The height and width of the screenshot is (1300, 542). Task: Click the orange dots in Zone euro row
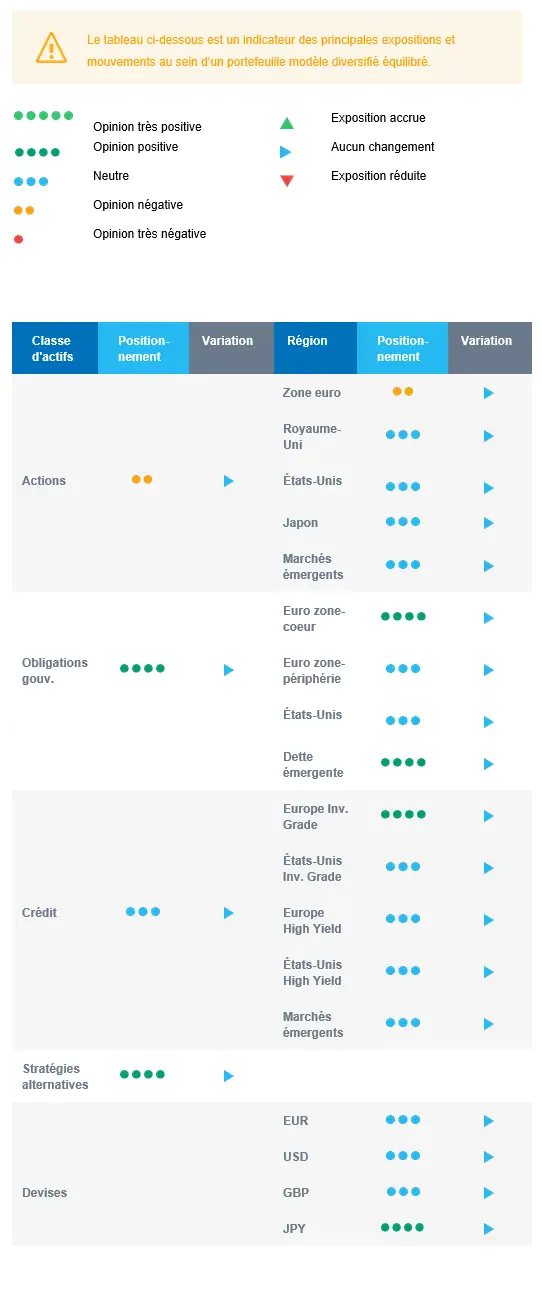point(403,391)
